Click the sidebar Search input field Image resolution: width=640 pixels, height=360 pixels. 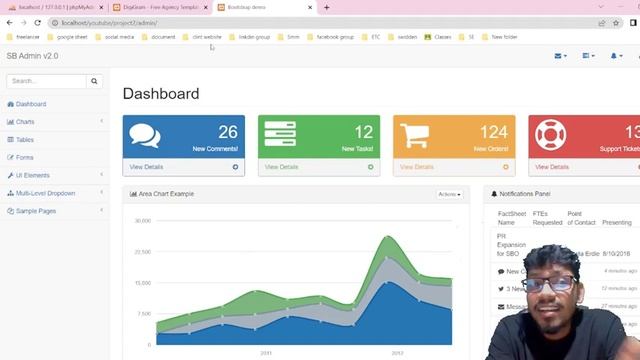47,81
